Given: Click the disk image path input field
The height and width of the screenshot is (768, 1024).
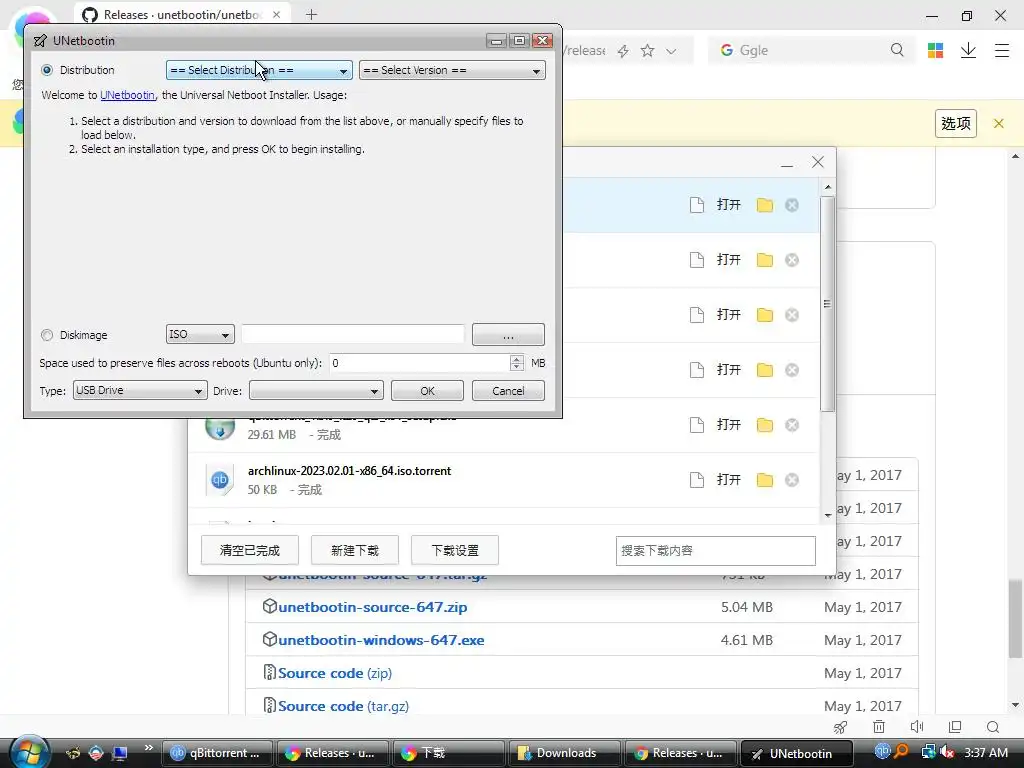Looking at the screenshot, I should coord(353,334).
